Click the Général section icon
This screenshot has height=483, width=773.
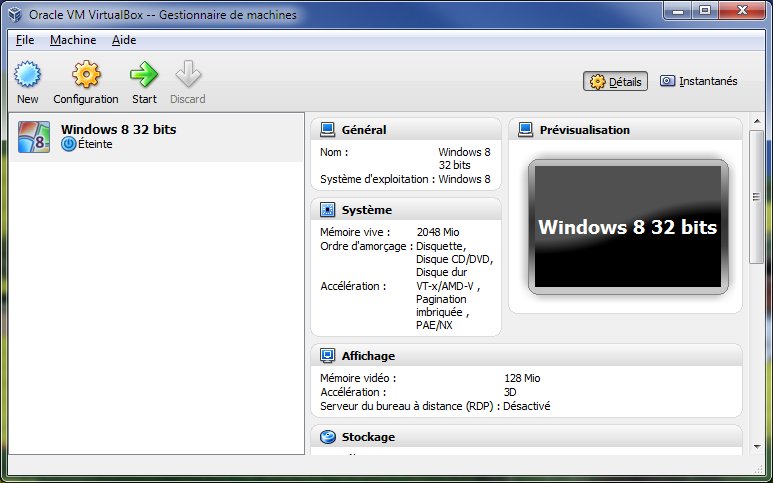point(327,130)
